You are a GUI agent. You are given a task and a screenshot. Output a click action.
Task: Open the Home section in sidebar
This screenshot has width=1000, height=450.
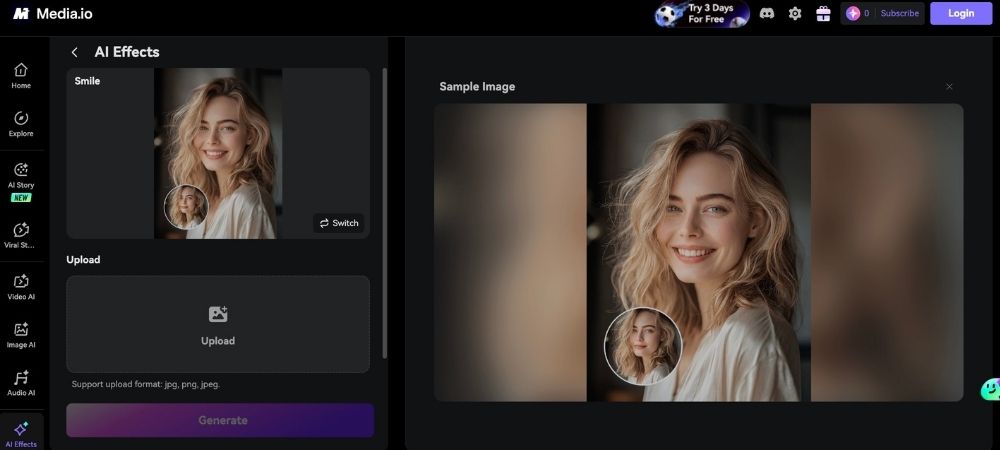pos(21,75)
